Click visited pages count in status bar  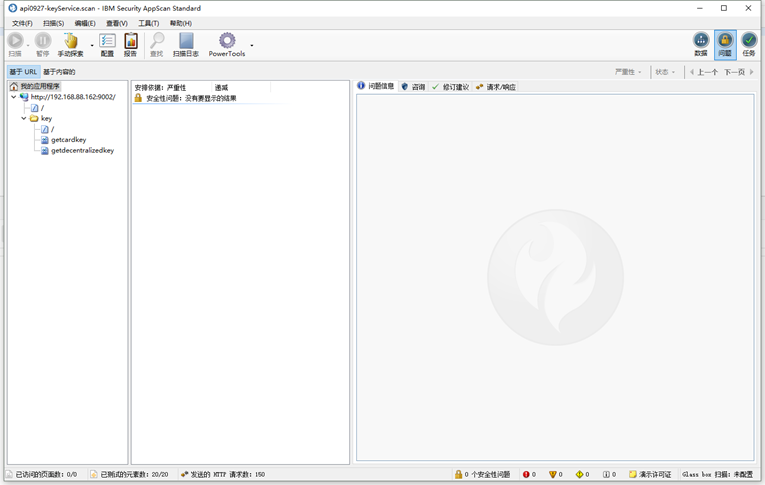42,474
